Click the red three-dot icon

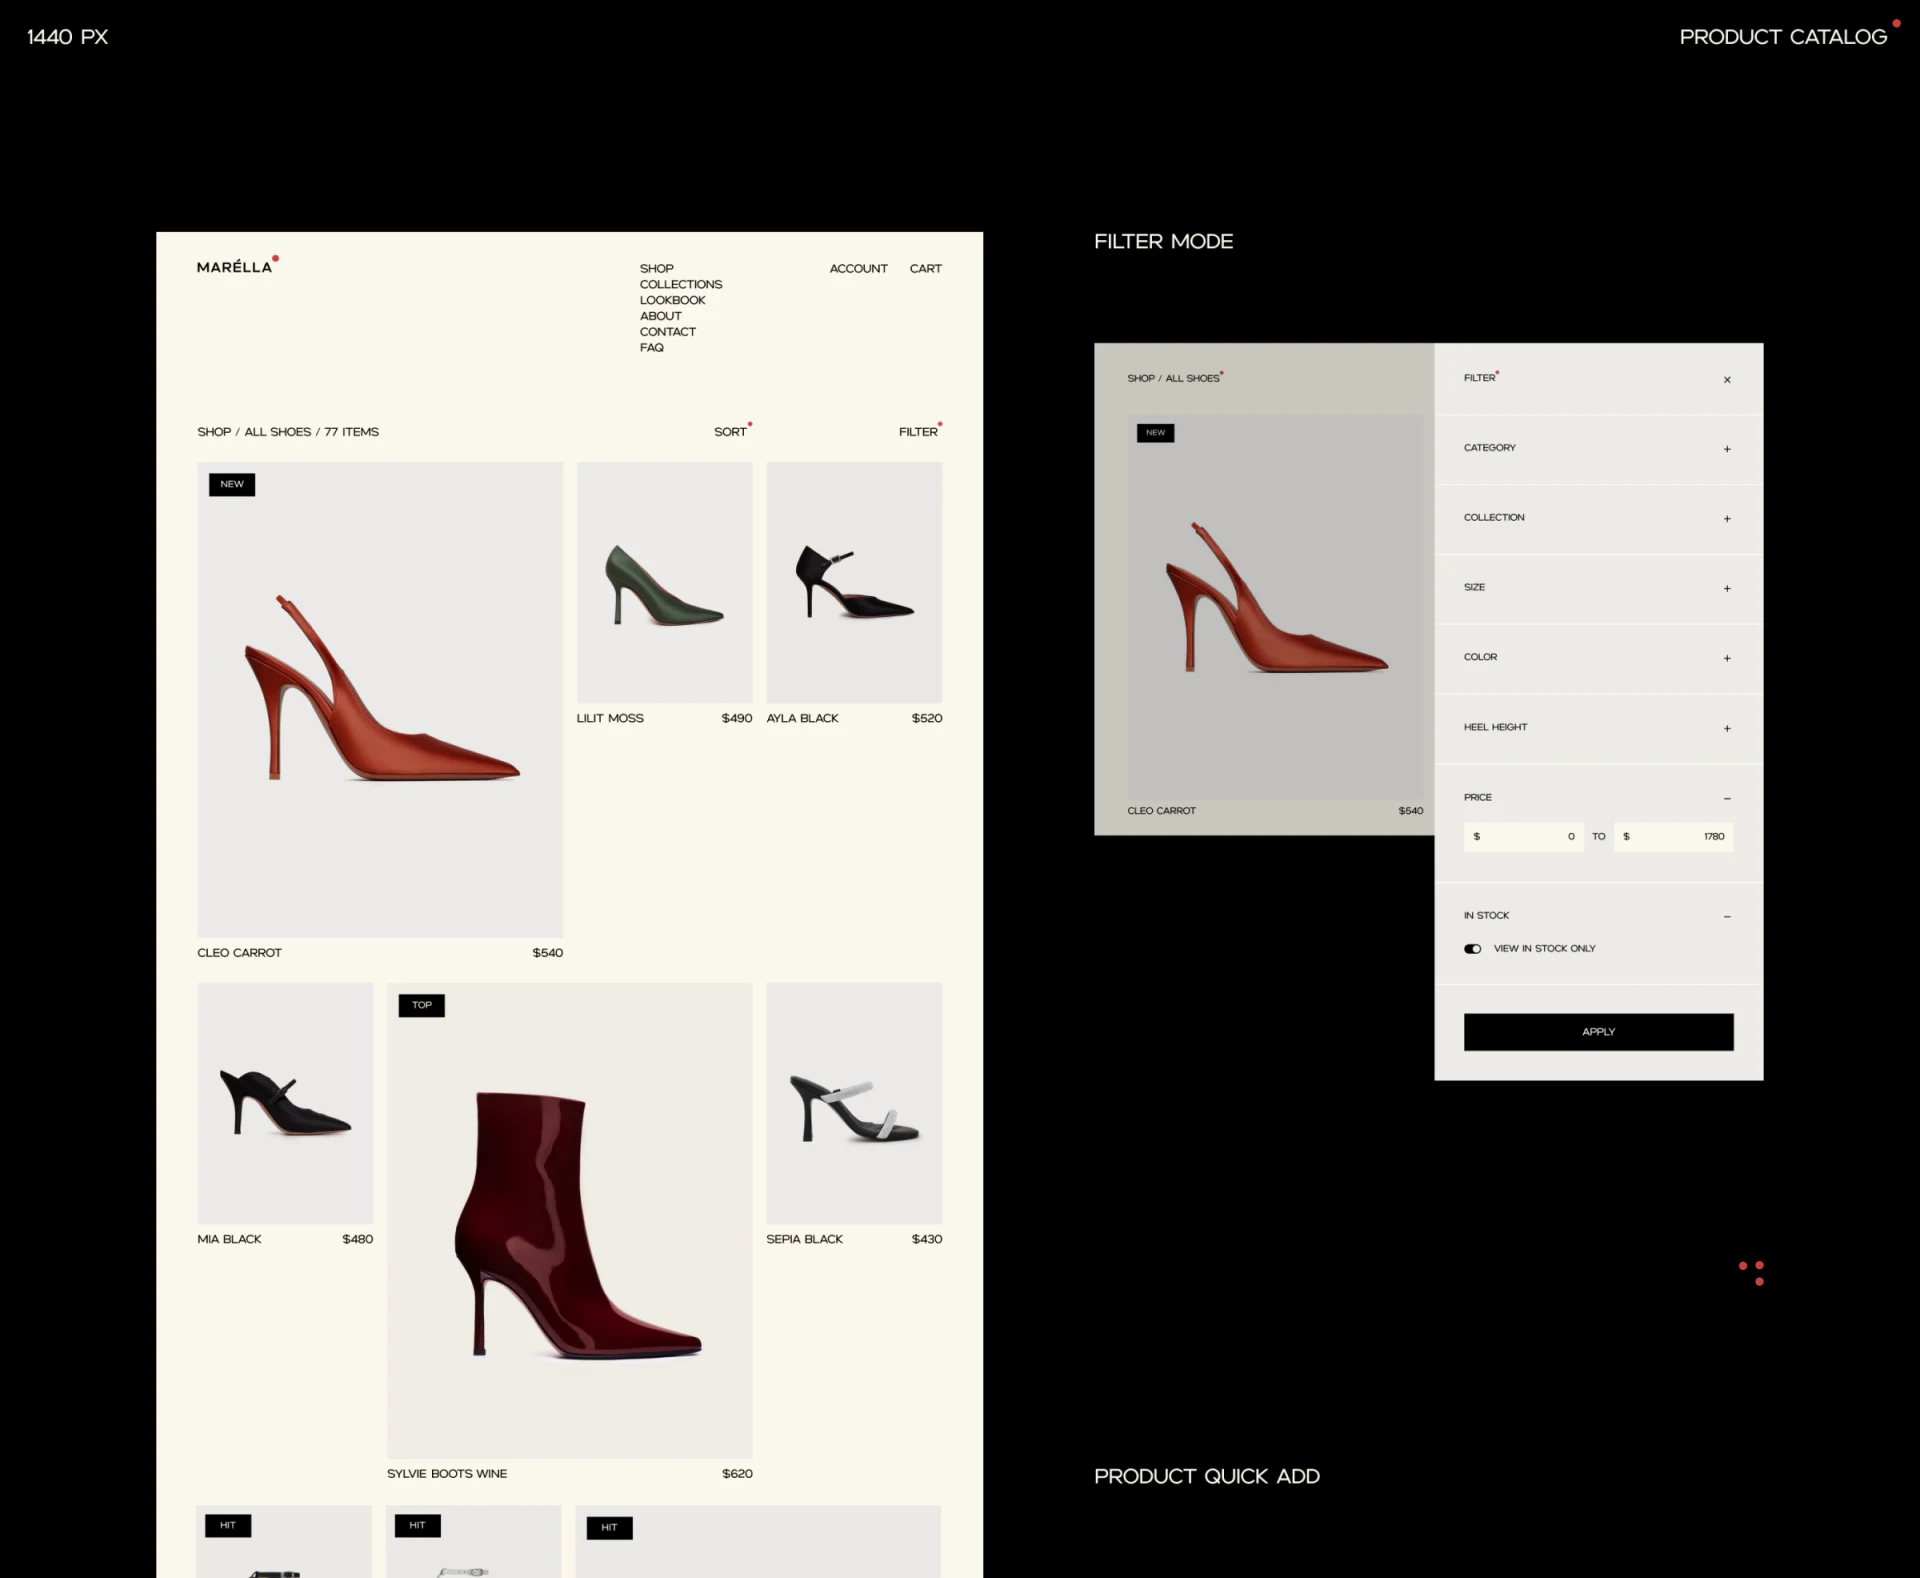pos(1752,1272)
